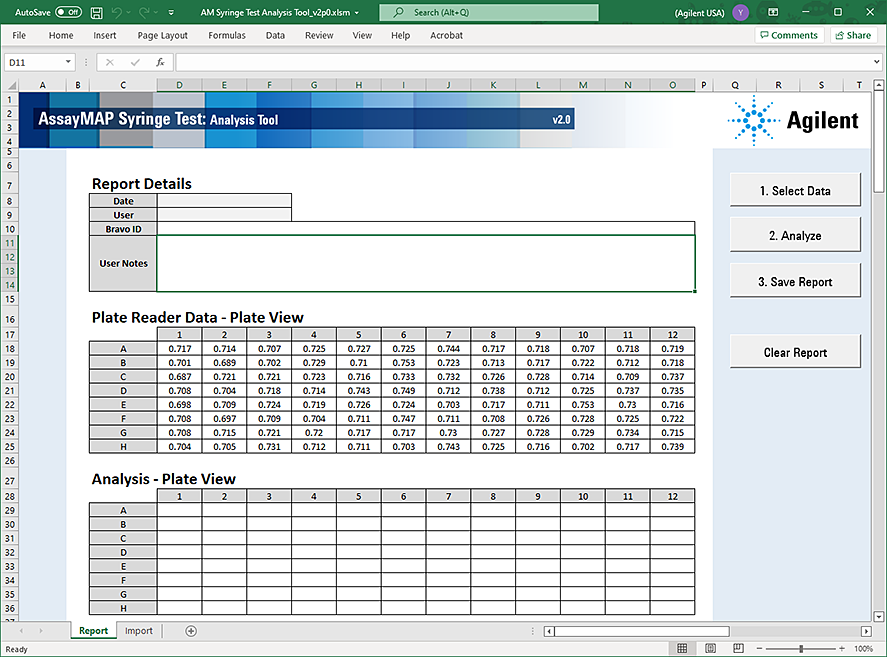This screenshot has height=657, width=887.
Task: Click the Undo arrow icon
Action: click(x=117, y=12)
